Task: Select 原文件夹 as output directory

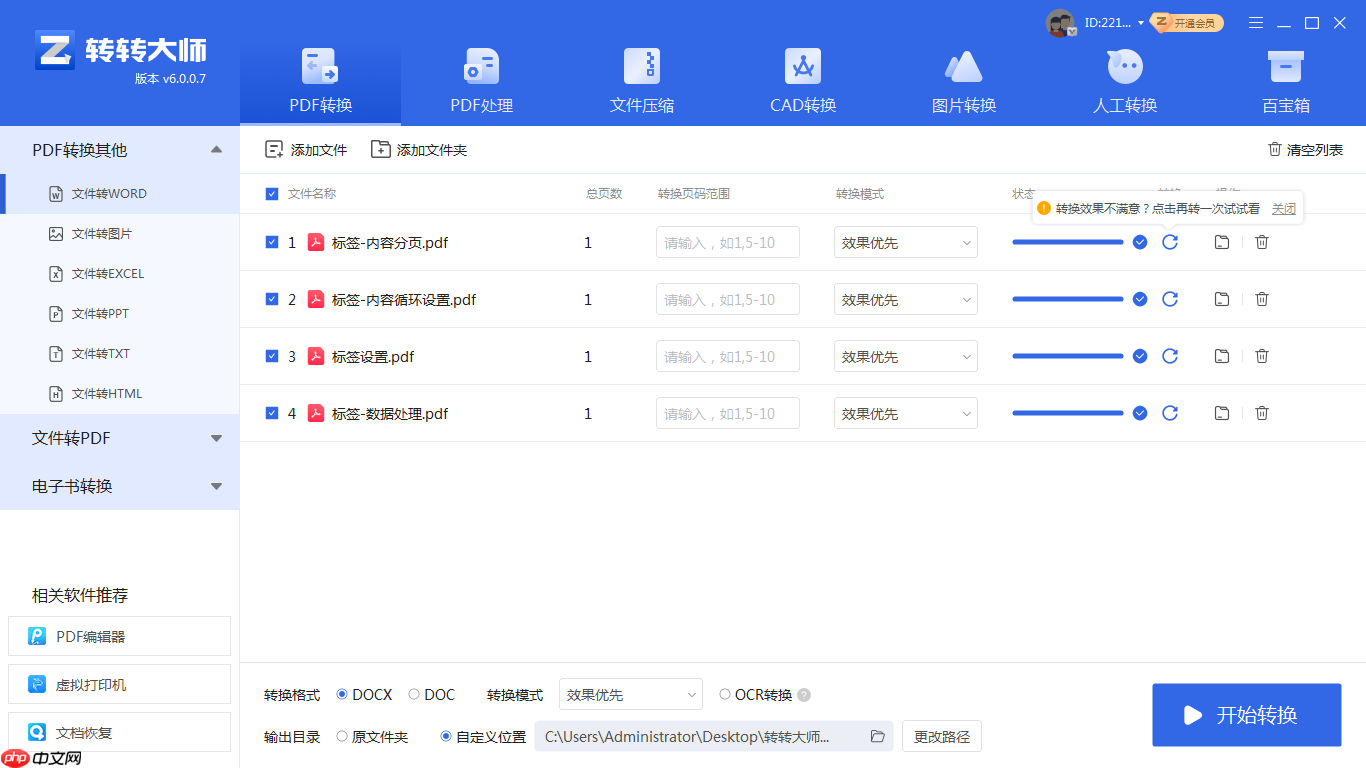Action: point(342,737)
